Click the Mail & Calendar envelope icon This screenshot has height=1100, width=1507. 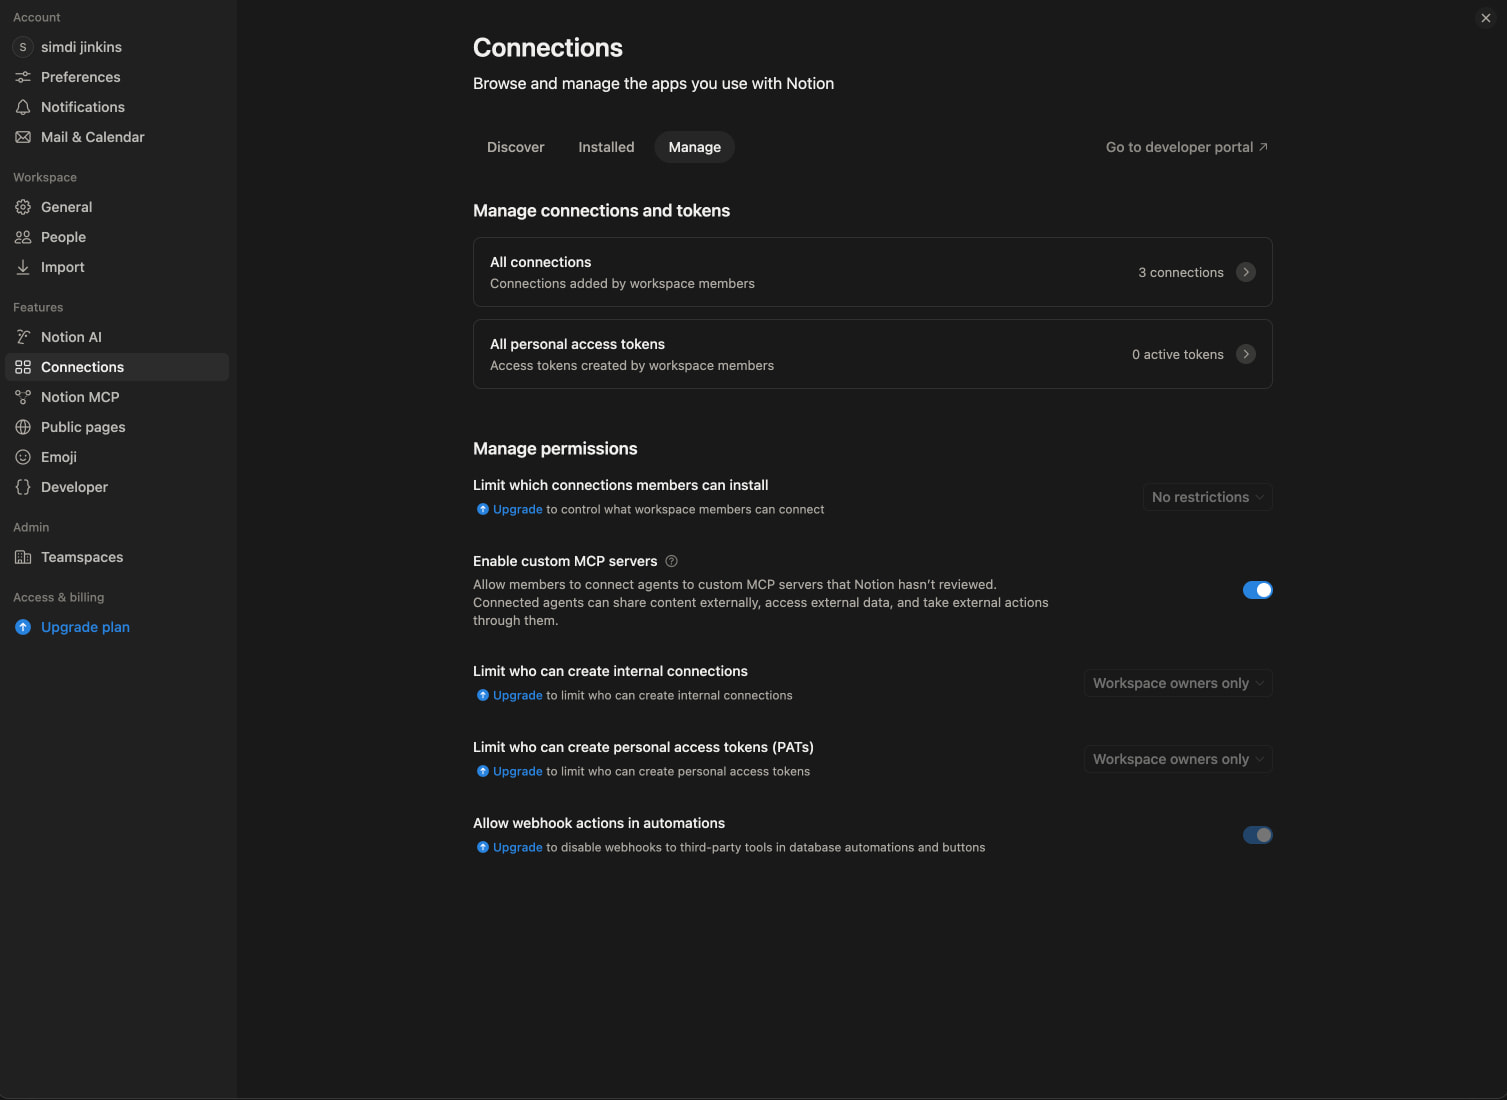23,137
